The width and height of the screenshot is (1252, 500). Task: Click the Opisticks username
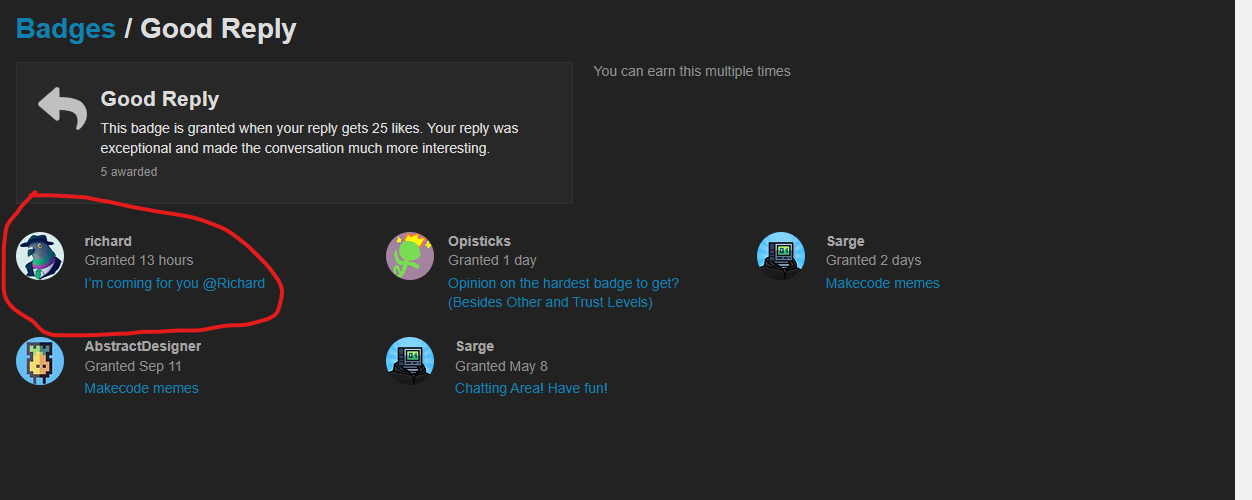[x=479, y=241]
